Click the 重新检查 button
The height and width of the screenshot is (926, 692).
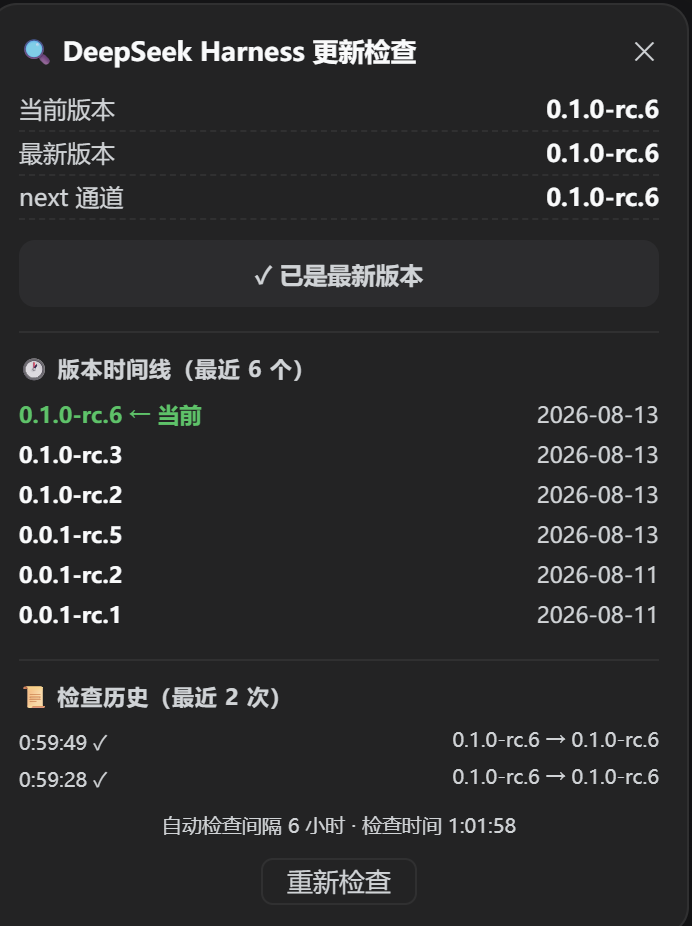click(x=339, y=882)
